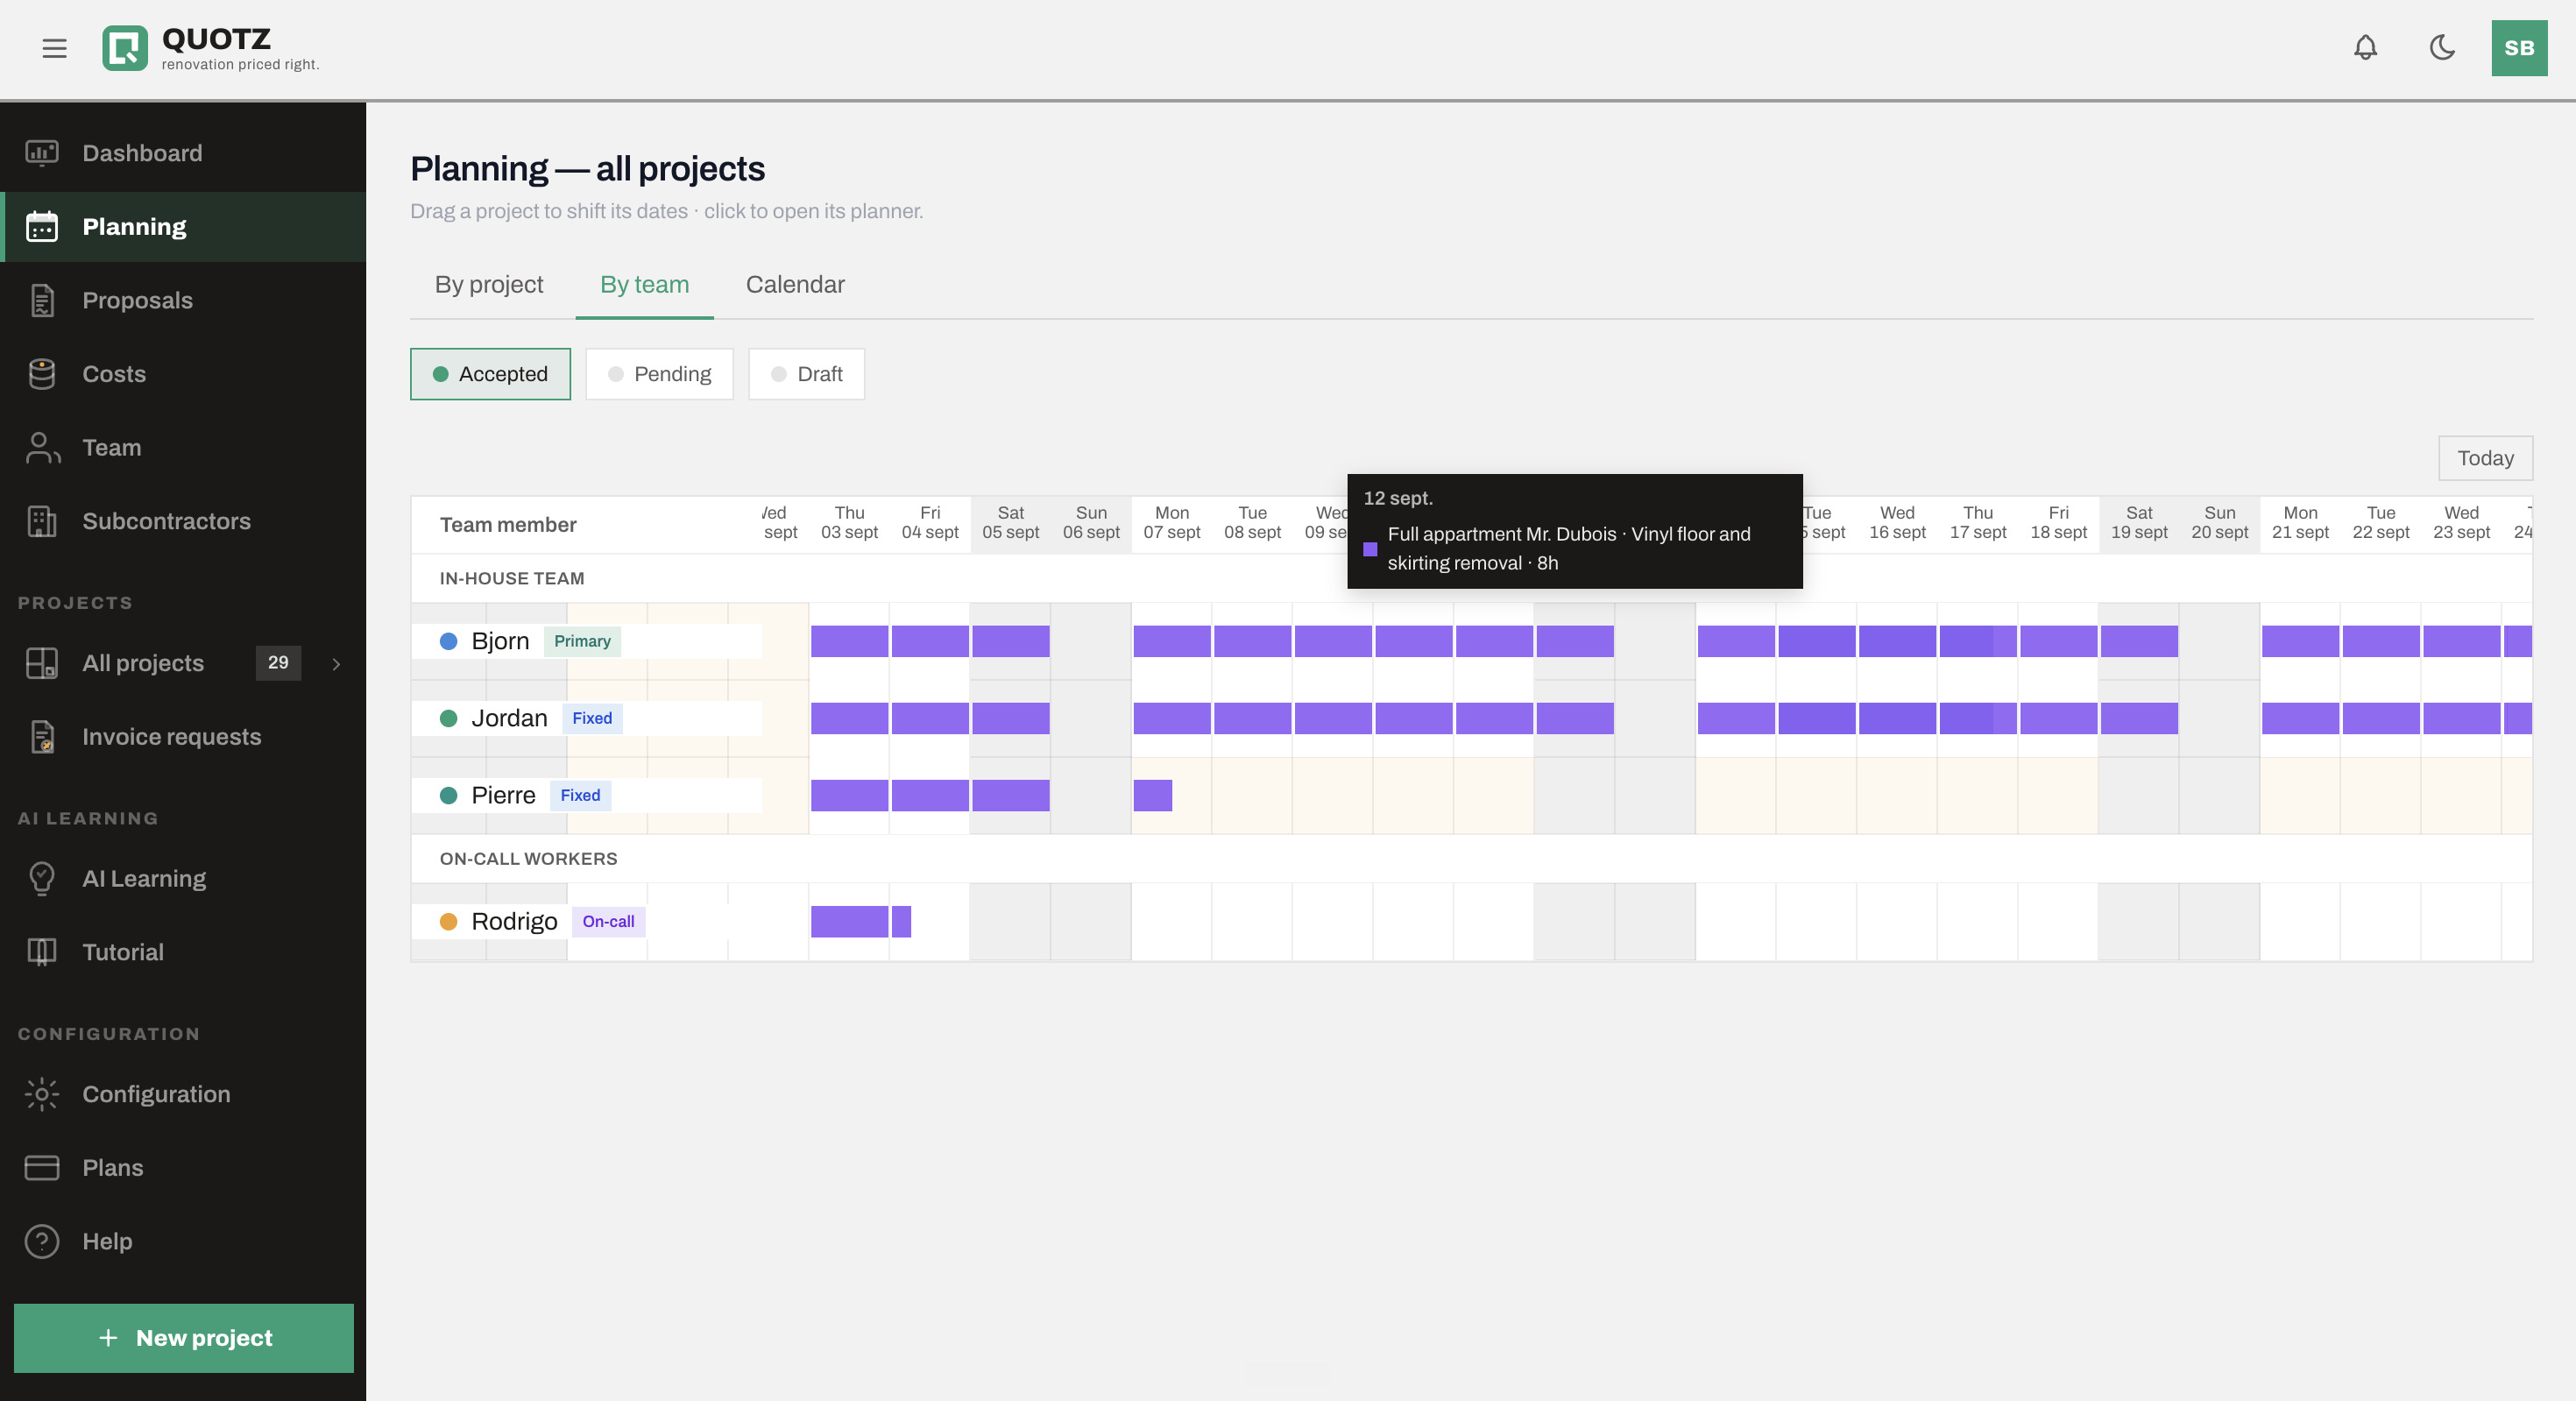The image size is (2576, 1401).
Task: Click Pierre's short bar on Mon 07 sept
Action: (1152, 795)
